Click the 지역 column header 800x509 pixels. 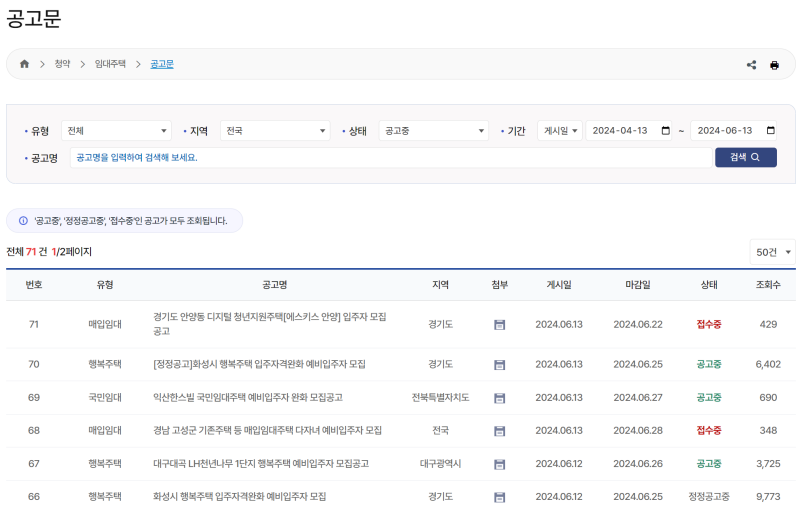(x=440, y=285)
